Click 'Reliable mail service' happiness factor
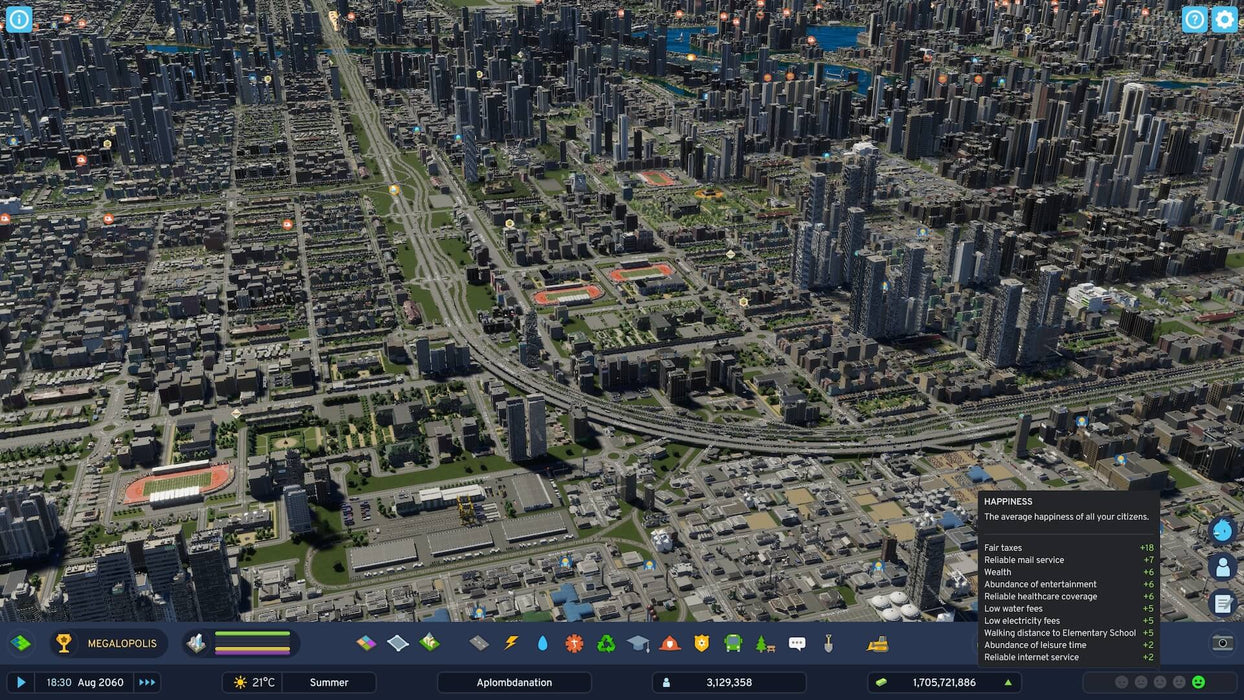1244x700 pixels. (x=1069, y=560)
